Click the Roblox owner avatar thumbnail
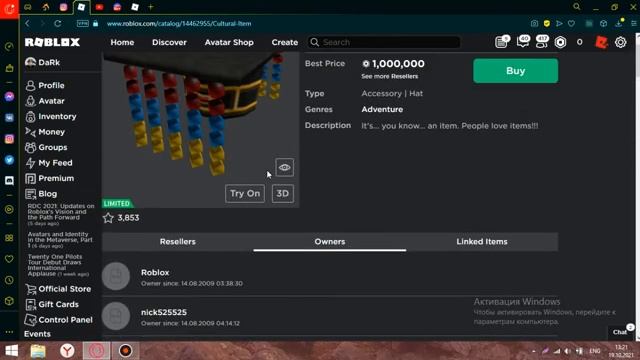This screenshot has height=360, width=640. [116, 276]
